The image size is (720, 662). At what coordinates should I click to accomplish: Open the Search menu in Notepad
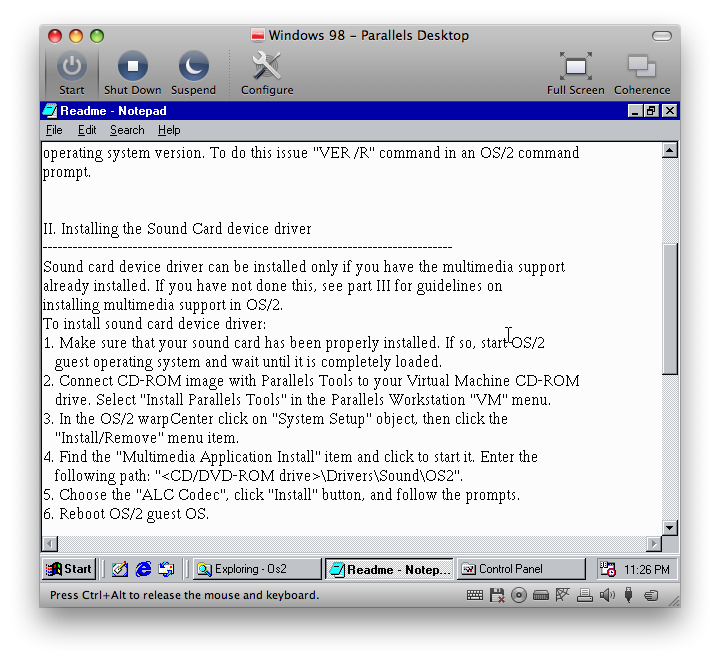point(127,130)
